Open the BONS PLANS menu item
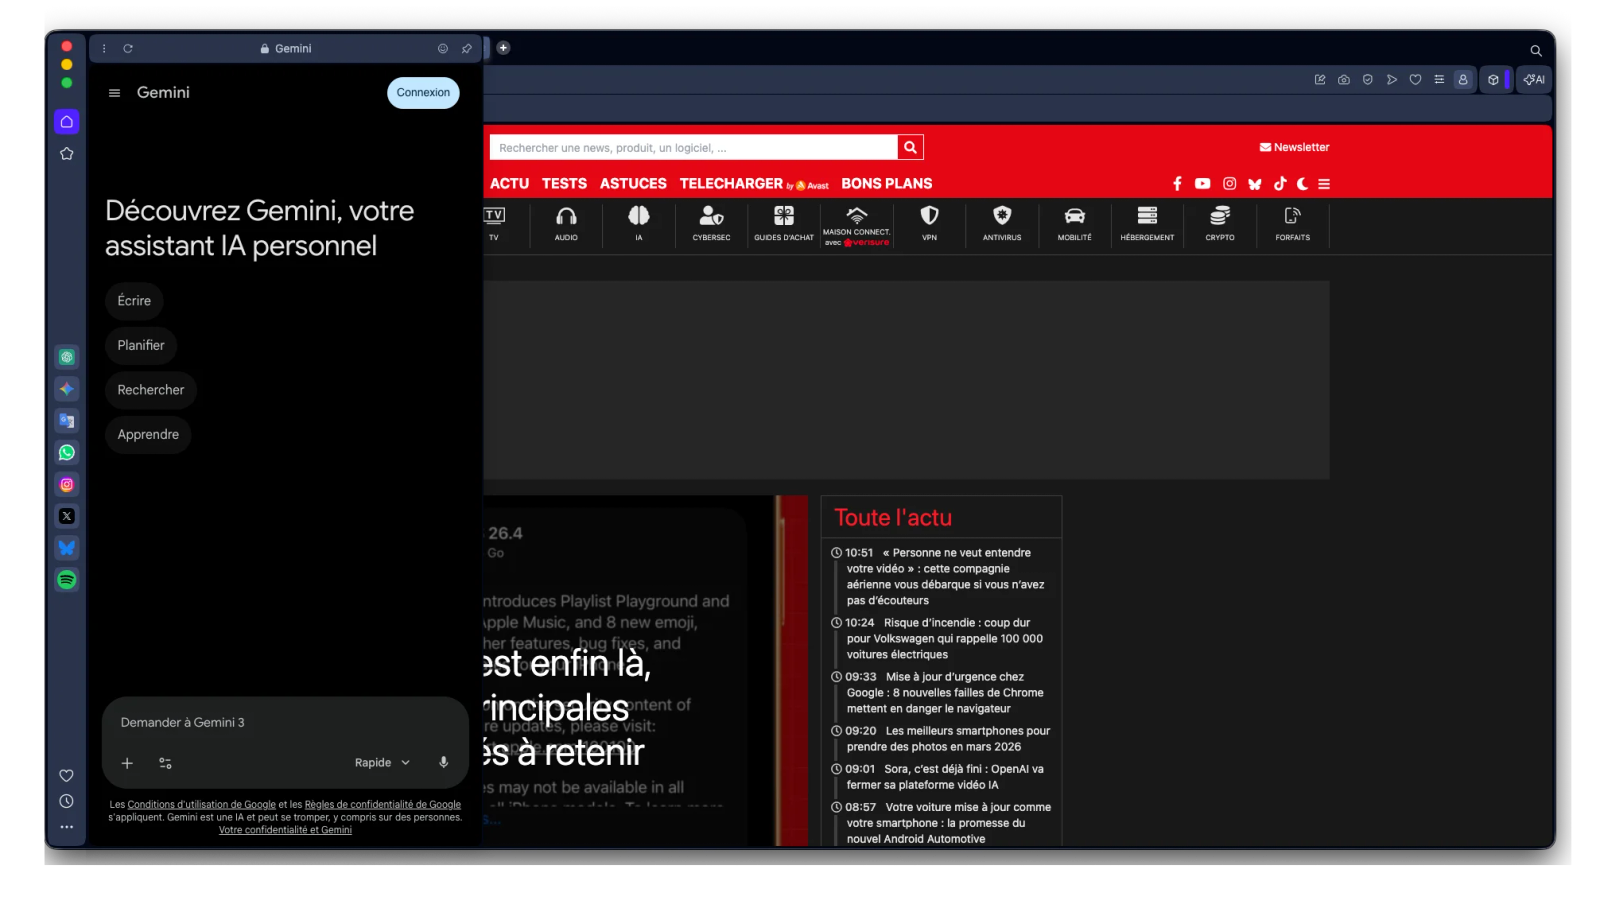The height and width of the screenshot is (908, 1600). click(886, 184)
